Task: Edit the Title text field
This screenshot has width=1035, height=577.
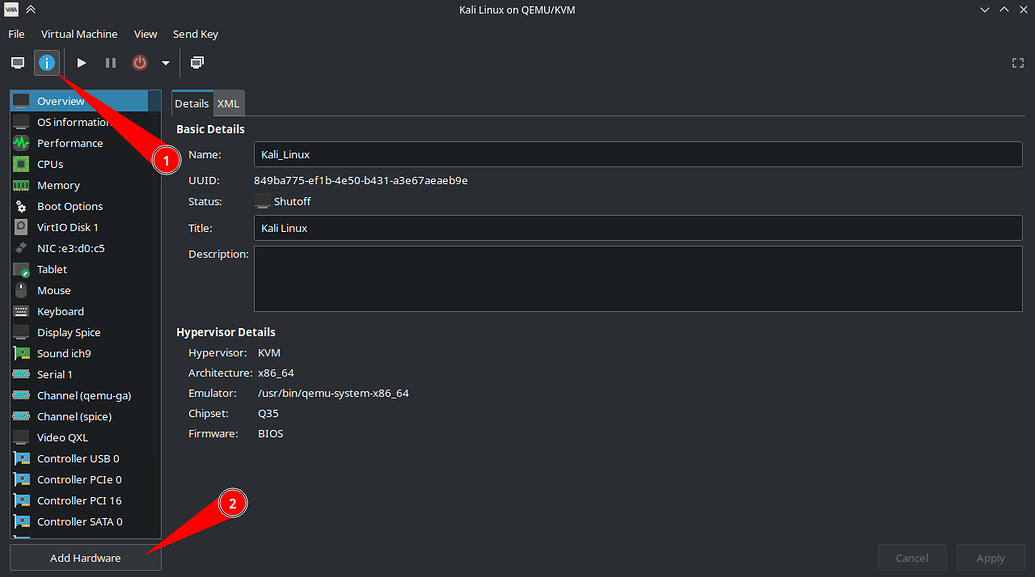Action: pyautogui.click(x=637, y=227)
